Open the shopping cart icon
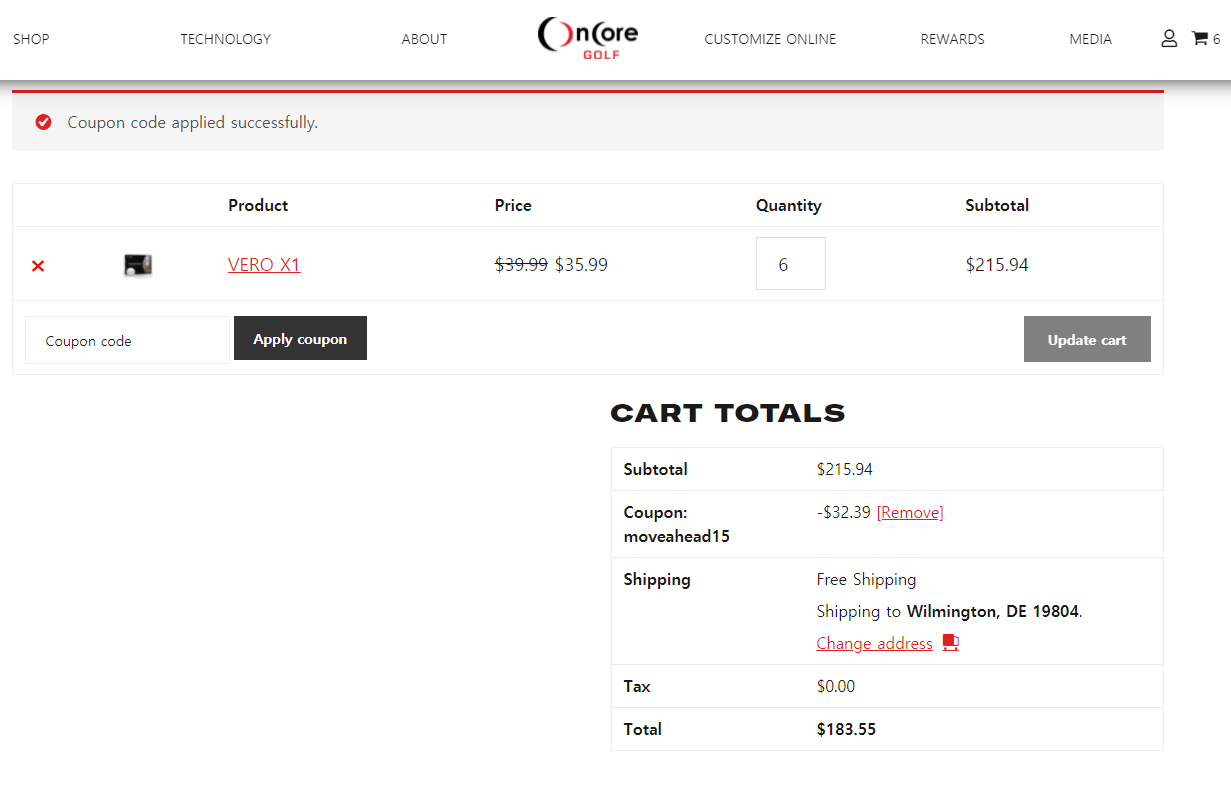The height and width of the screenshot is (792, 1231). (1200, 39)
